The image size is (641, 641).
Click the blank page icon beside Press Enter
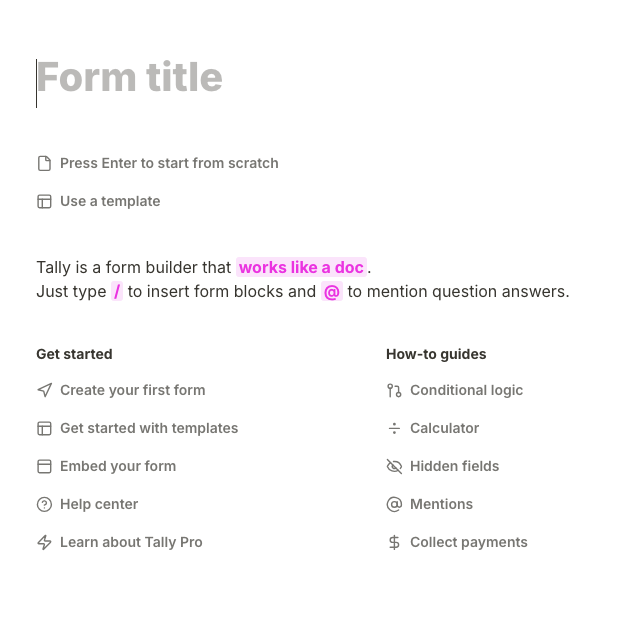click(x=44, y=163)
